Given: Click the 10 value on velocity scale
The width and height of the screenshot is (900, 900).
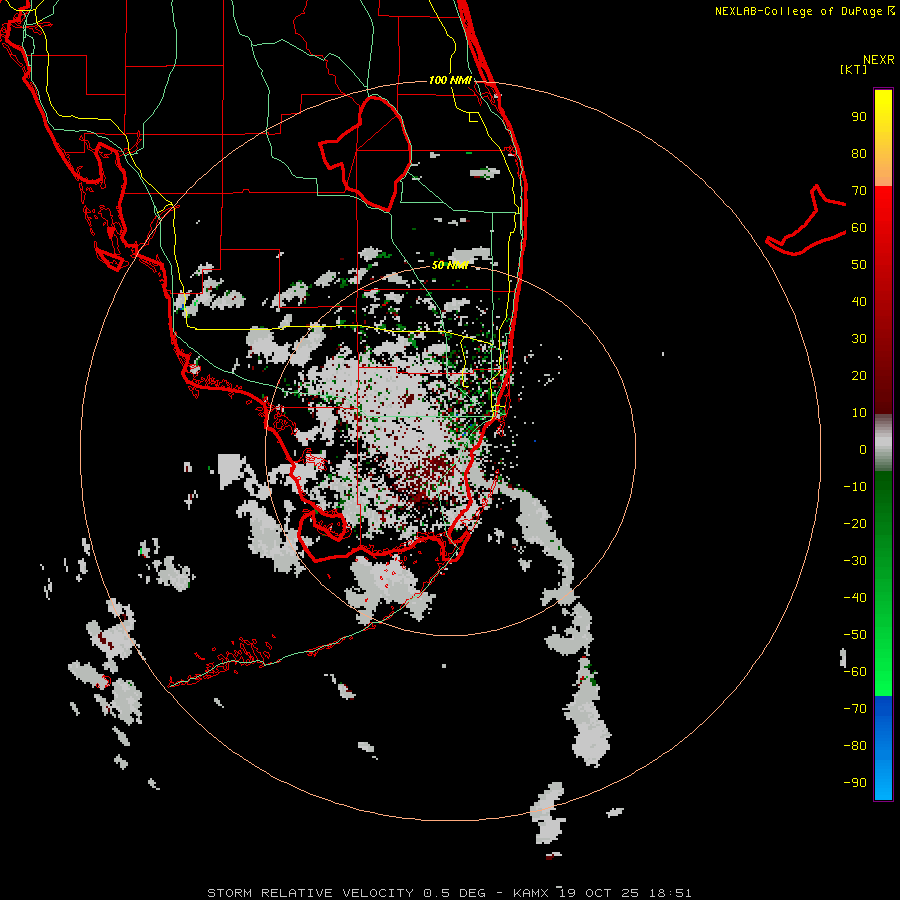Looking at the screenshot, I should [859, 413].
